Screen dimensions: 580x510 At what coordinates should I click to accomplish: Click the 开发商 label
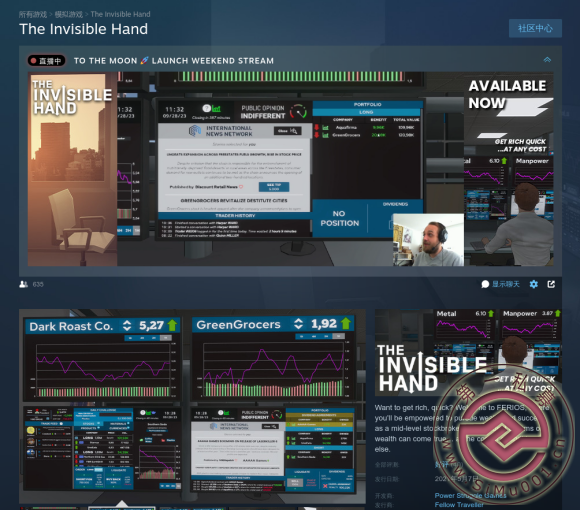pyautogui.click(x=384, y=496)
